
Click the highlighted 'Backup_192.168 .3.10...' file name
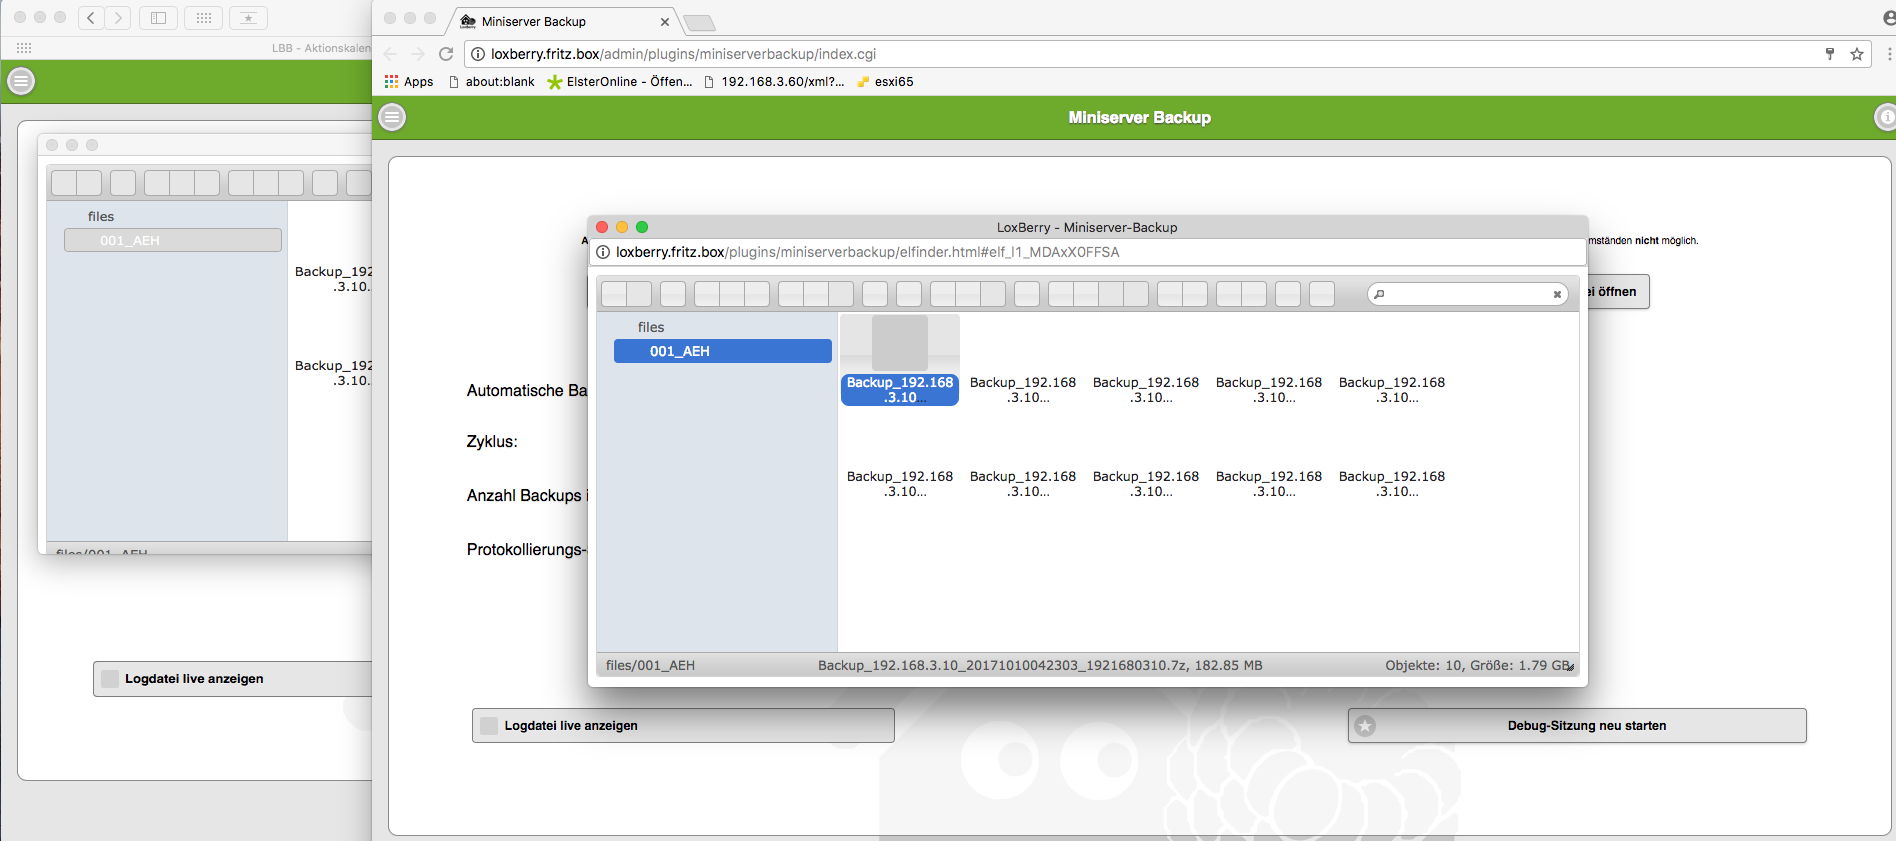coord(900,390)
